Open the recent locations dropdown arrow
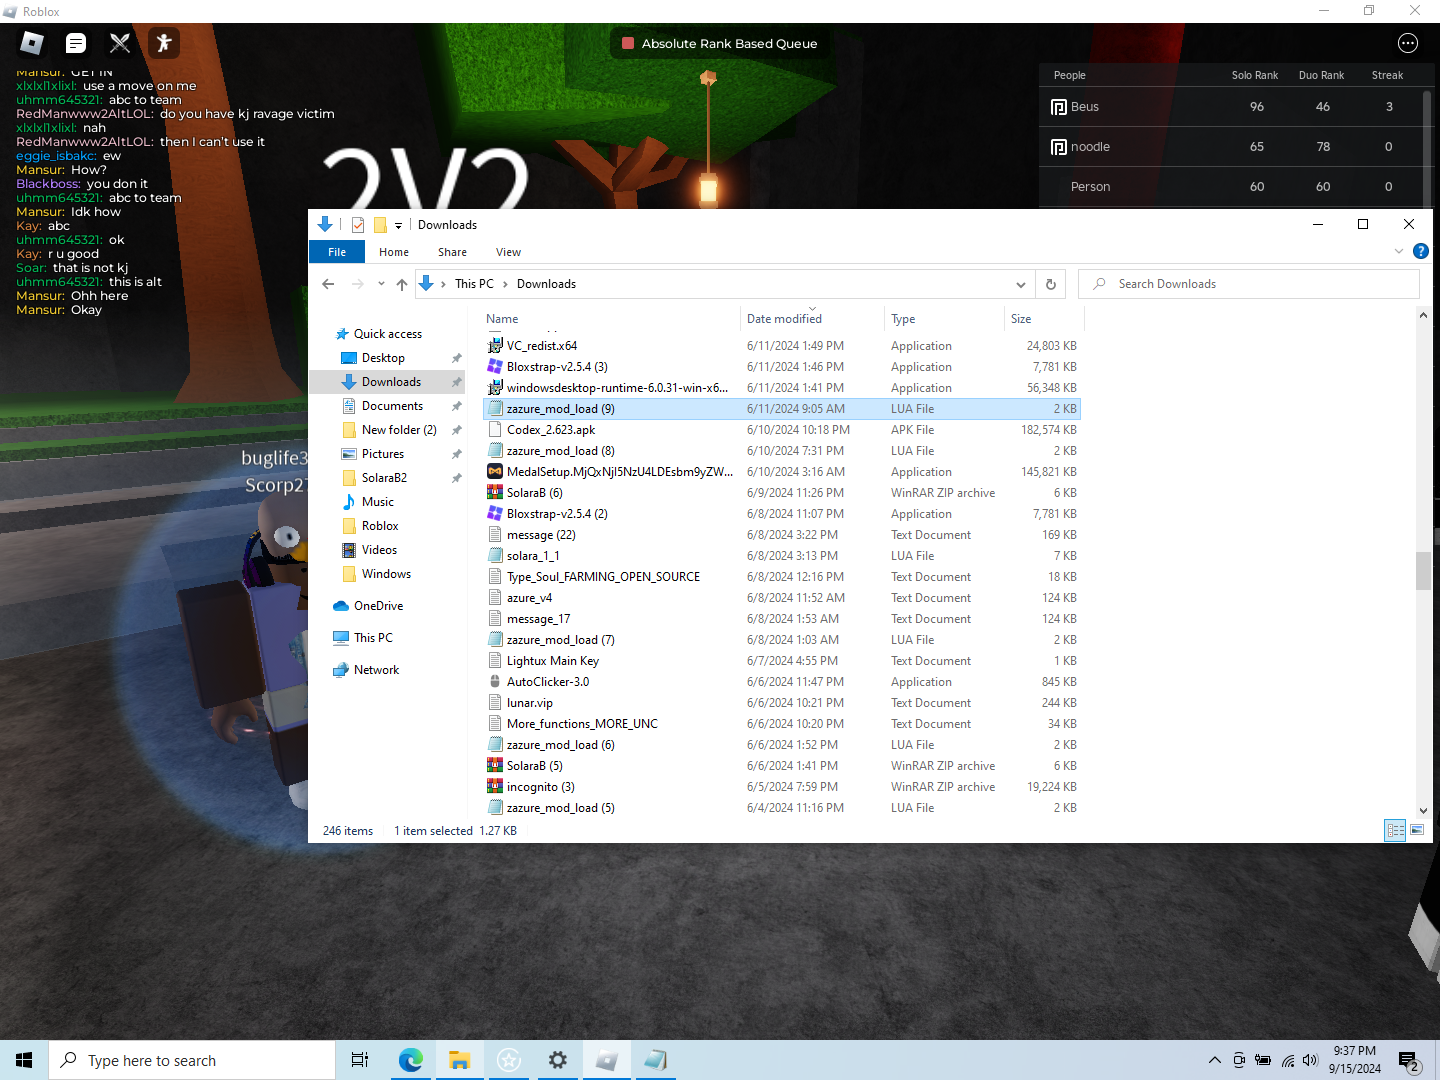The image size is (1440, 1080). pos(381,284)
